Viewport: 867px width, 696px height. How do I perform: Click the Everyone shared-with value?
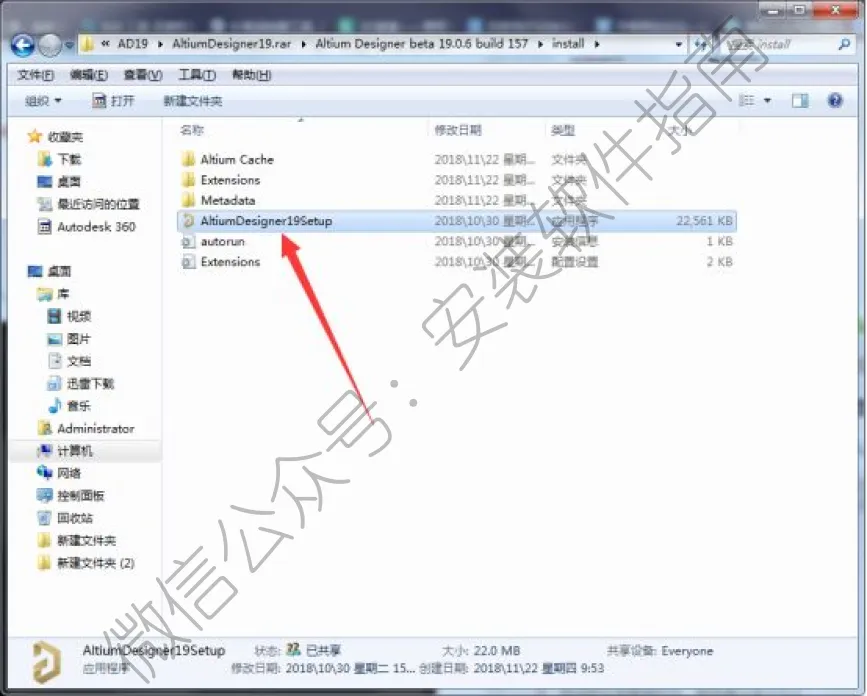[x=687, y=651]
